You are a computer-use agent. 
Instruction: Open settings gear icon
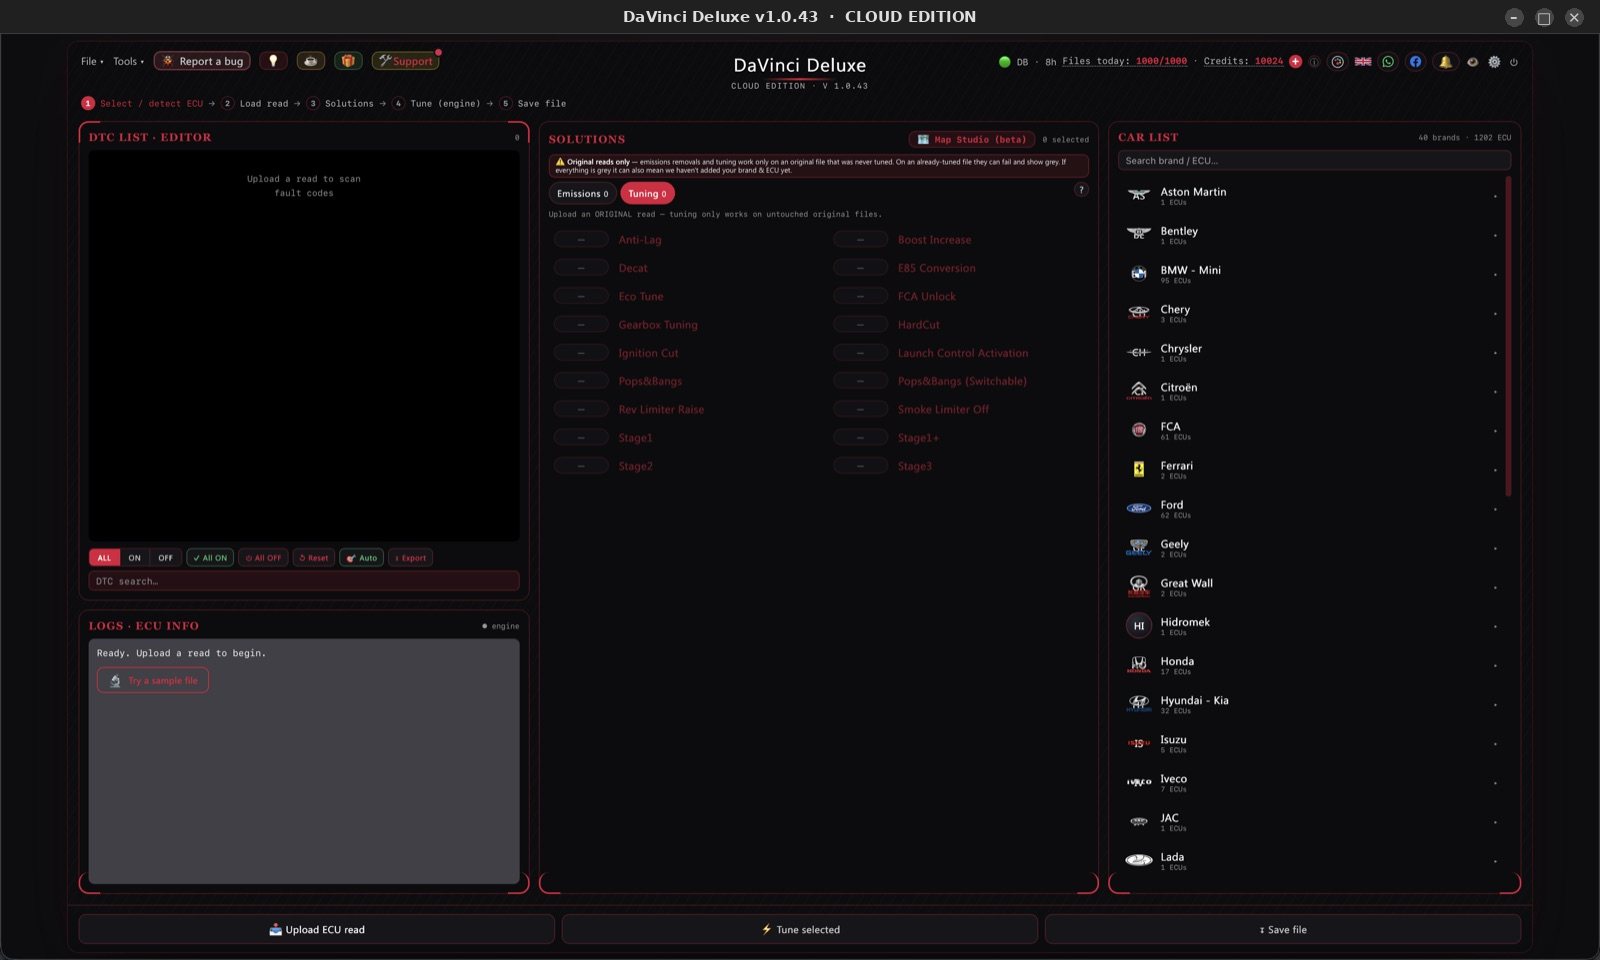click(1494, 62)
